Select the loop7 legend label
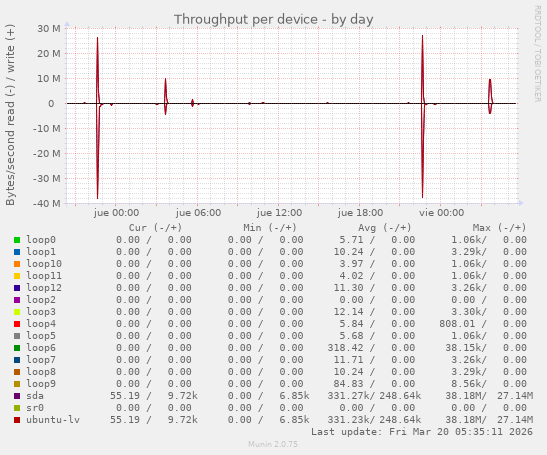This screenshot has height=455, width=547. point(41,359)
